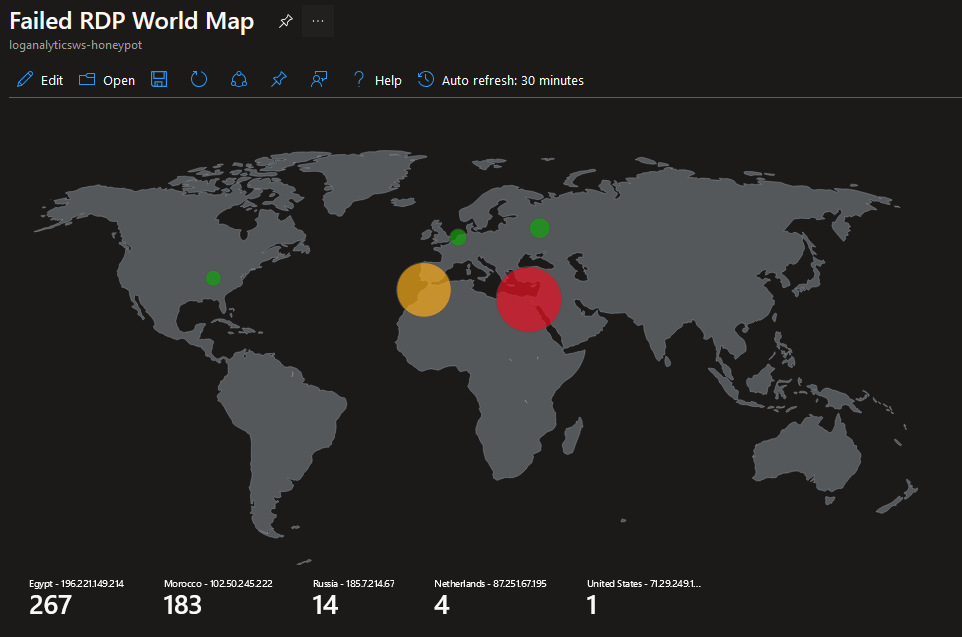The height and width of the screenshot is (637, 962).
Task: Click the feedback person icon
Action: [319, 79]
